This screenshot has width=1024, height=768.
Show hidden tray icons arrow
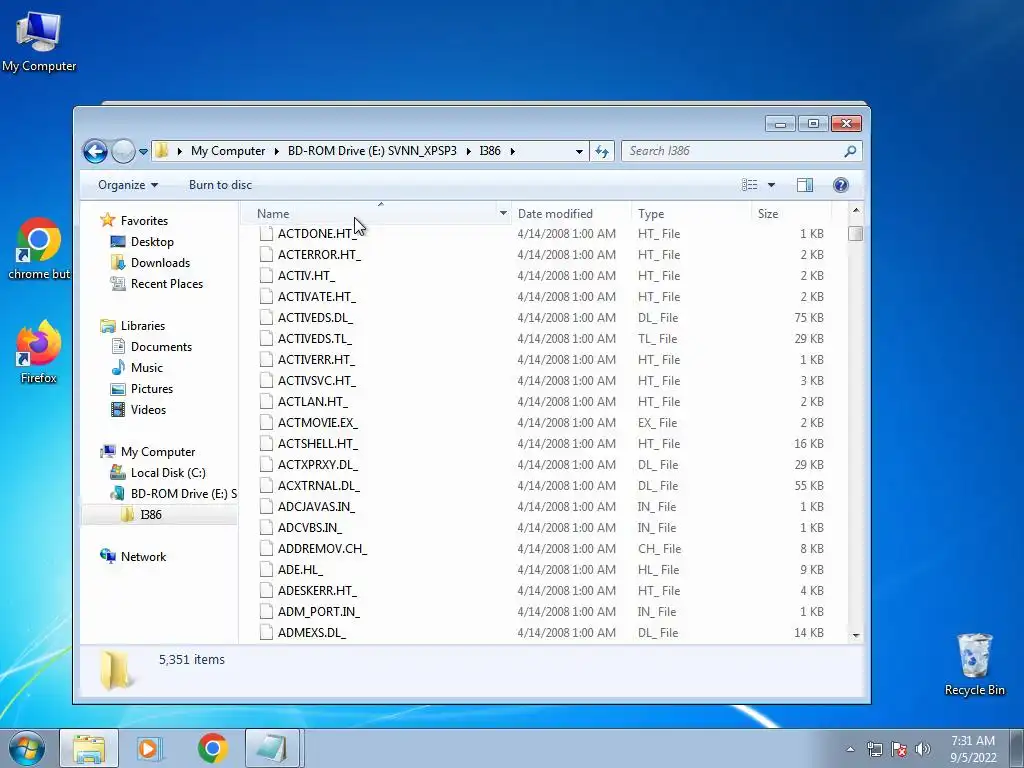coord(850,749)
